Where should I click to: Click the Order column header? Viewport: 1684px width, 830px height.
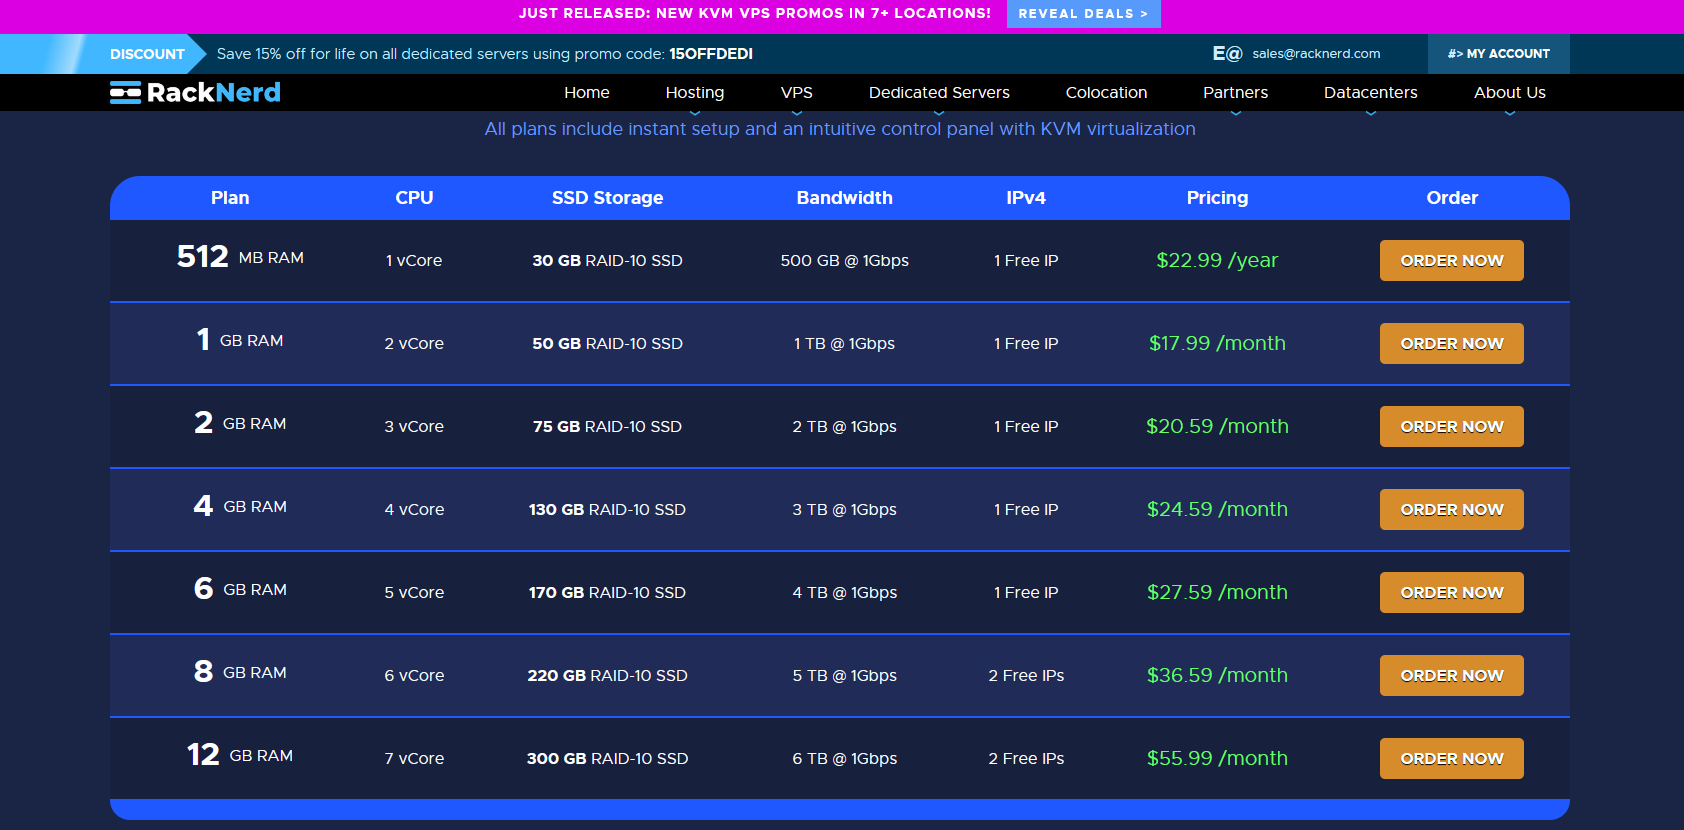1452,198
